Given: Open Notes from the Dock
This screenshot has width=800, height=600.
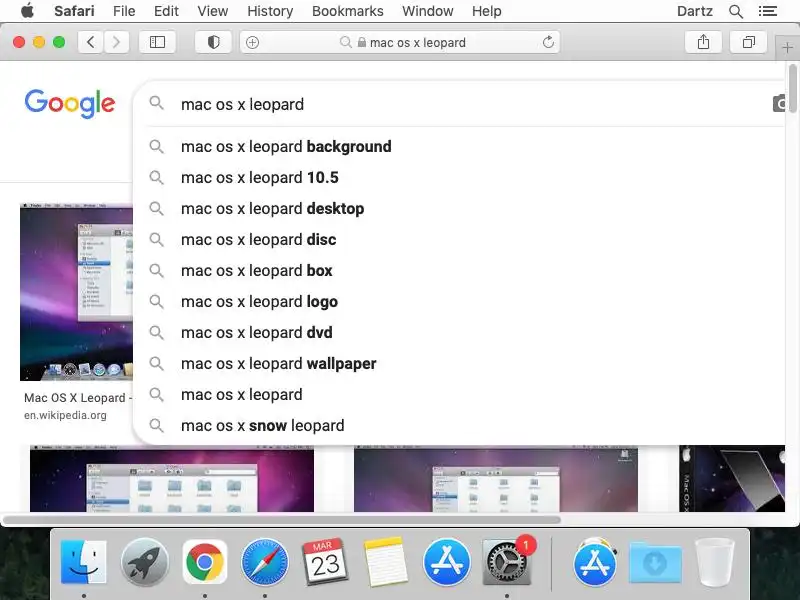Looking at the screenshot, I should point(386,562).
